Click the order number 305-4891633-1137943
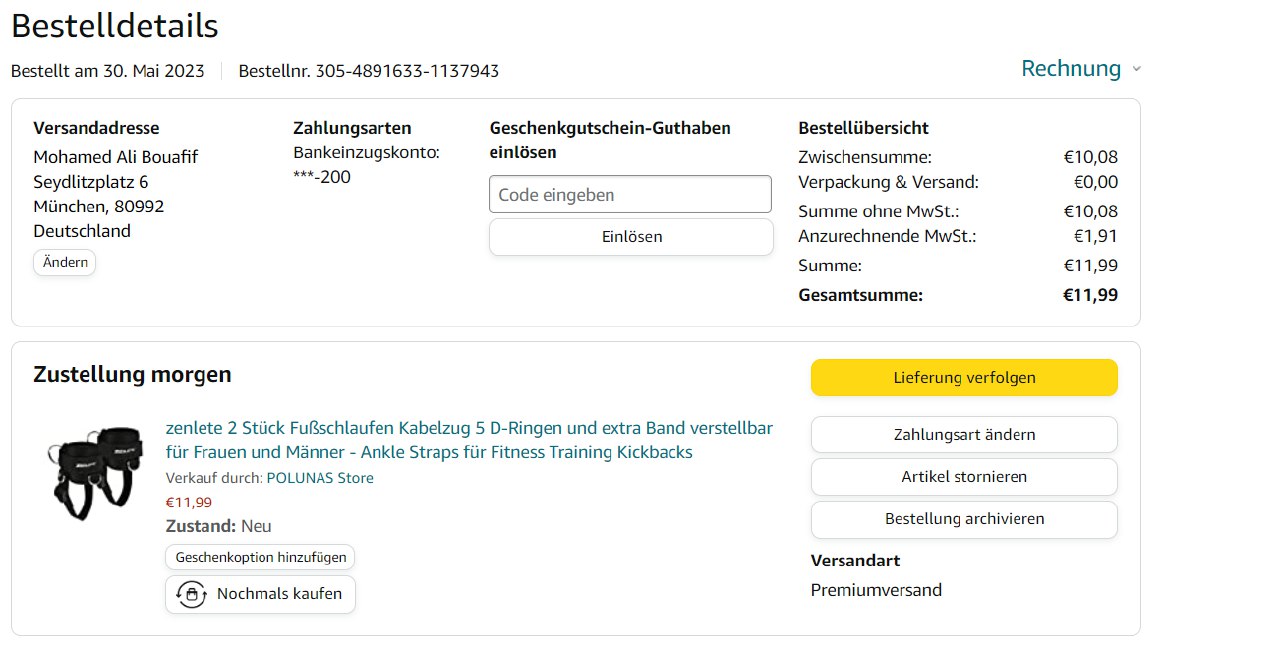Screen dimensions: 1280x654 pos(407,71)
